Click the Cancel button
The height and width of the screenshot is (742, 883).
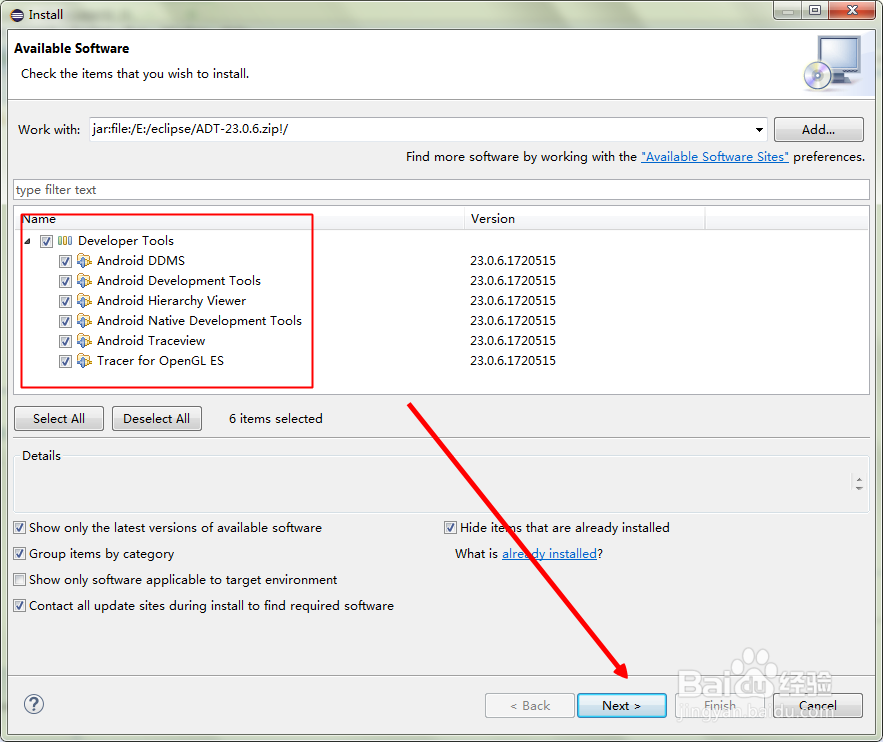point(818,705)
